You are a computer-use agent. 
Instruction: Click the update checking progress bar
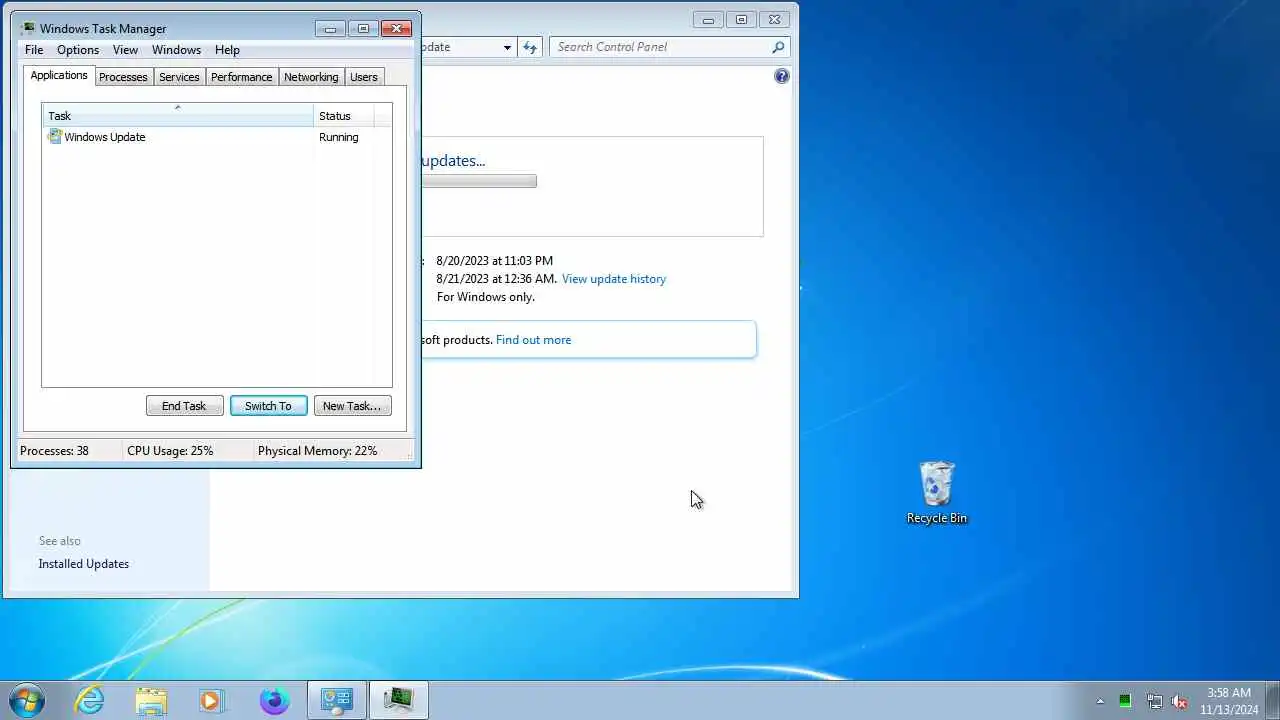479,181
